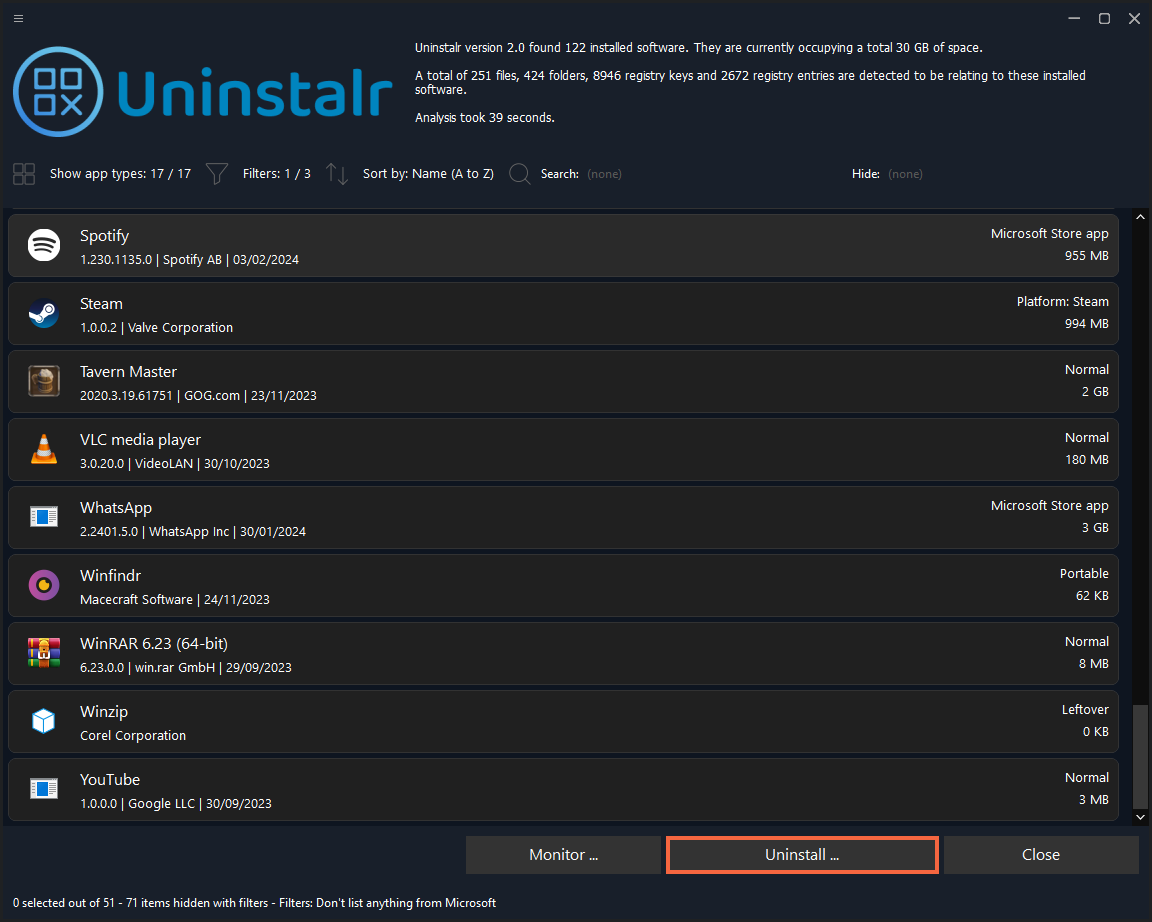Viewport: 1152px width, 922px height.
Task: Click the Platform: Steam label
Action: [1062, 301]
